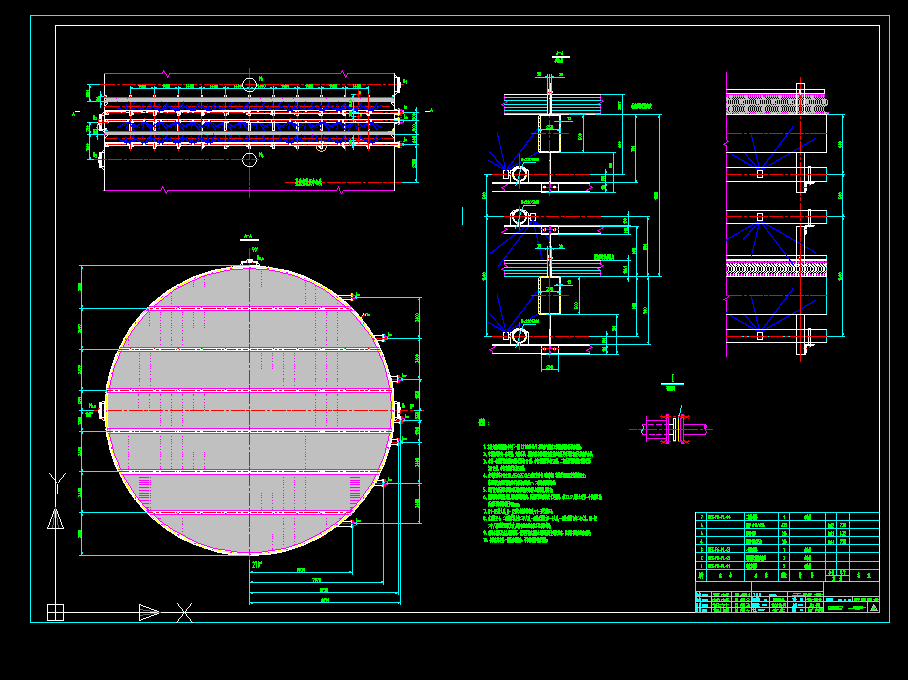Select the section title above the middle view
The width and height of the screenshot is (908, 680).
(x=560, y=57)
